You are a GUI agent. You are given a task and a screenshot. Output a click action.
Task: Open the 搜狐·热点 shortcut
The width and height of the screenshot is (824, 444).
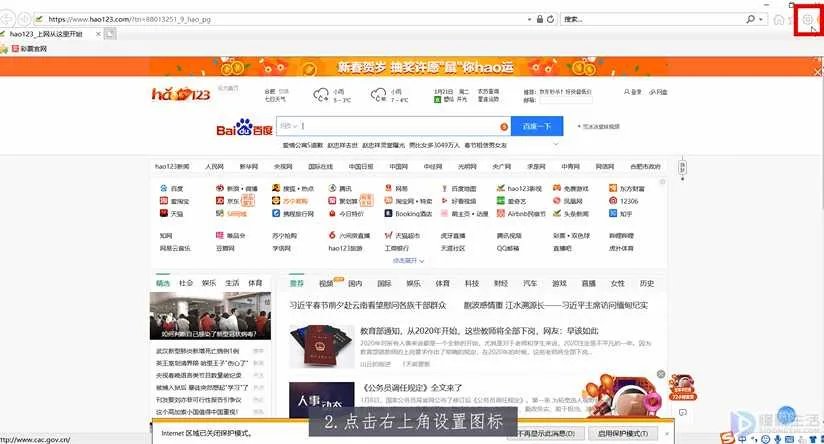point(293,188)
